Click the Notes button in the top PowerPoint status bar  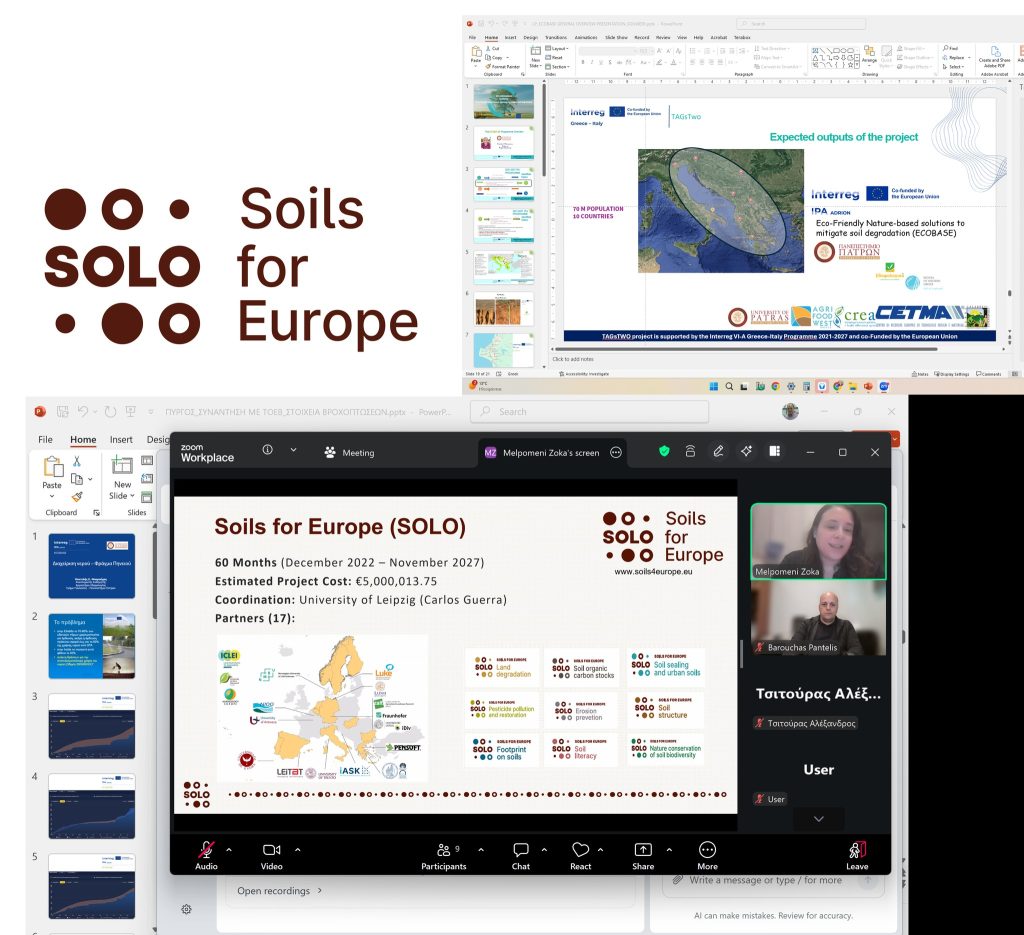tap(920, 374)
